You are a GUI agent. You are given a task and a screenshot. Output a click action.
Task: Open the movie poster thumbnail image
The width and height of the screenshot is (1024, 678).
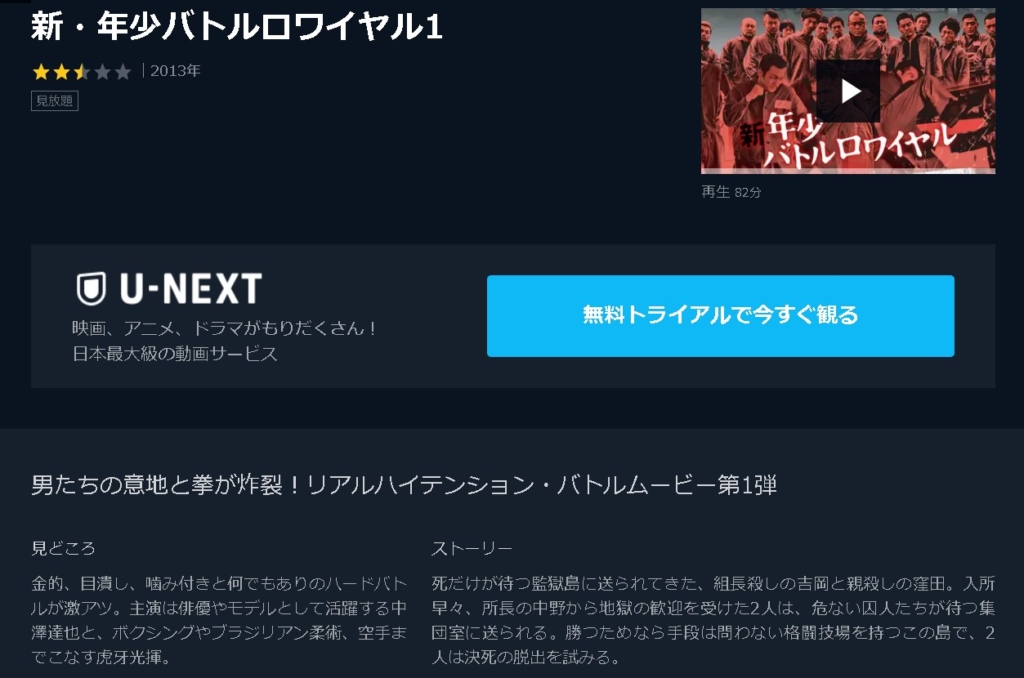point(848,91)
